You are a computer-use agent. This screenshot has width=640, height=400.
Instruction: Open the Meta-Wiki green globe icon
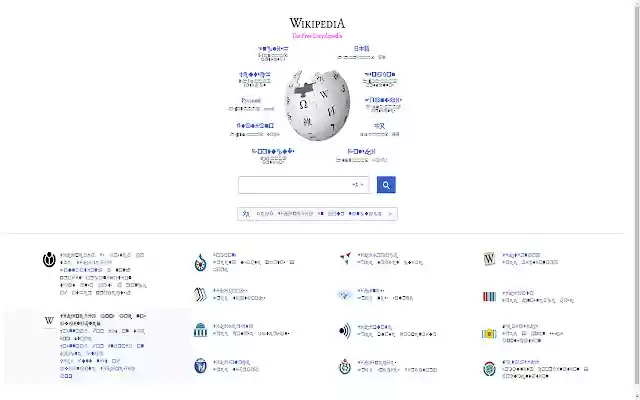(489, 369)
